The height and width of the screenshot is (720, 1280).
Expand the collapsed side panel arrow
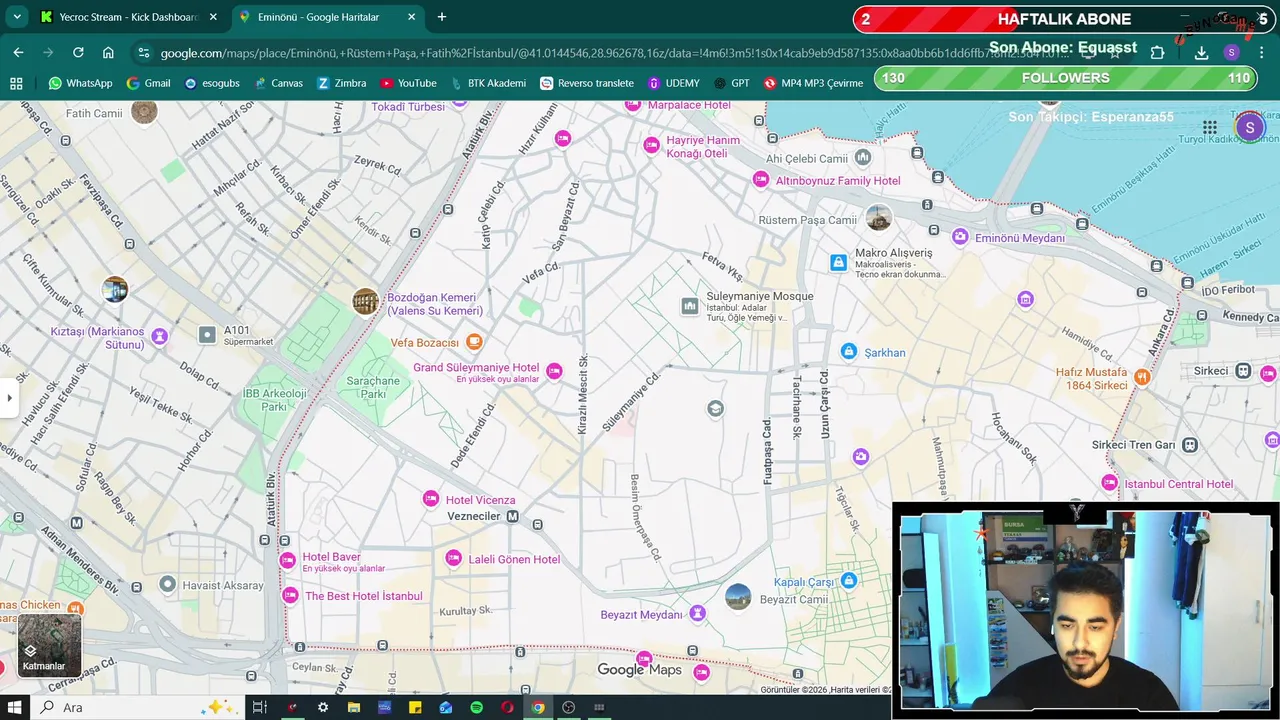9,398
